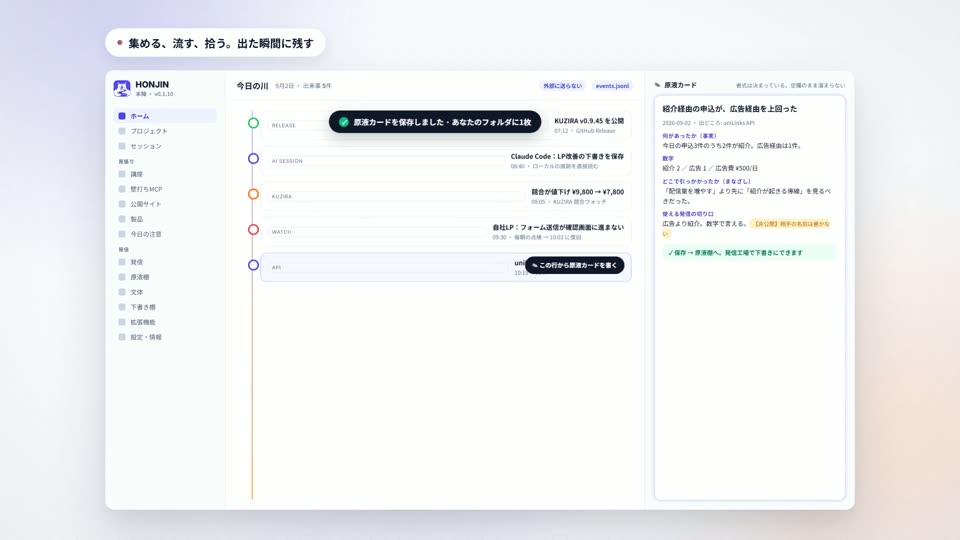The width and height of the screenshot is (960, 540).
Task: Click the square icon beside 公開サイト
Action: coord(122,204)
